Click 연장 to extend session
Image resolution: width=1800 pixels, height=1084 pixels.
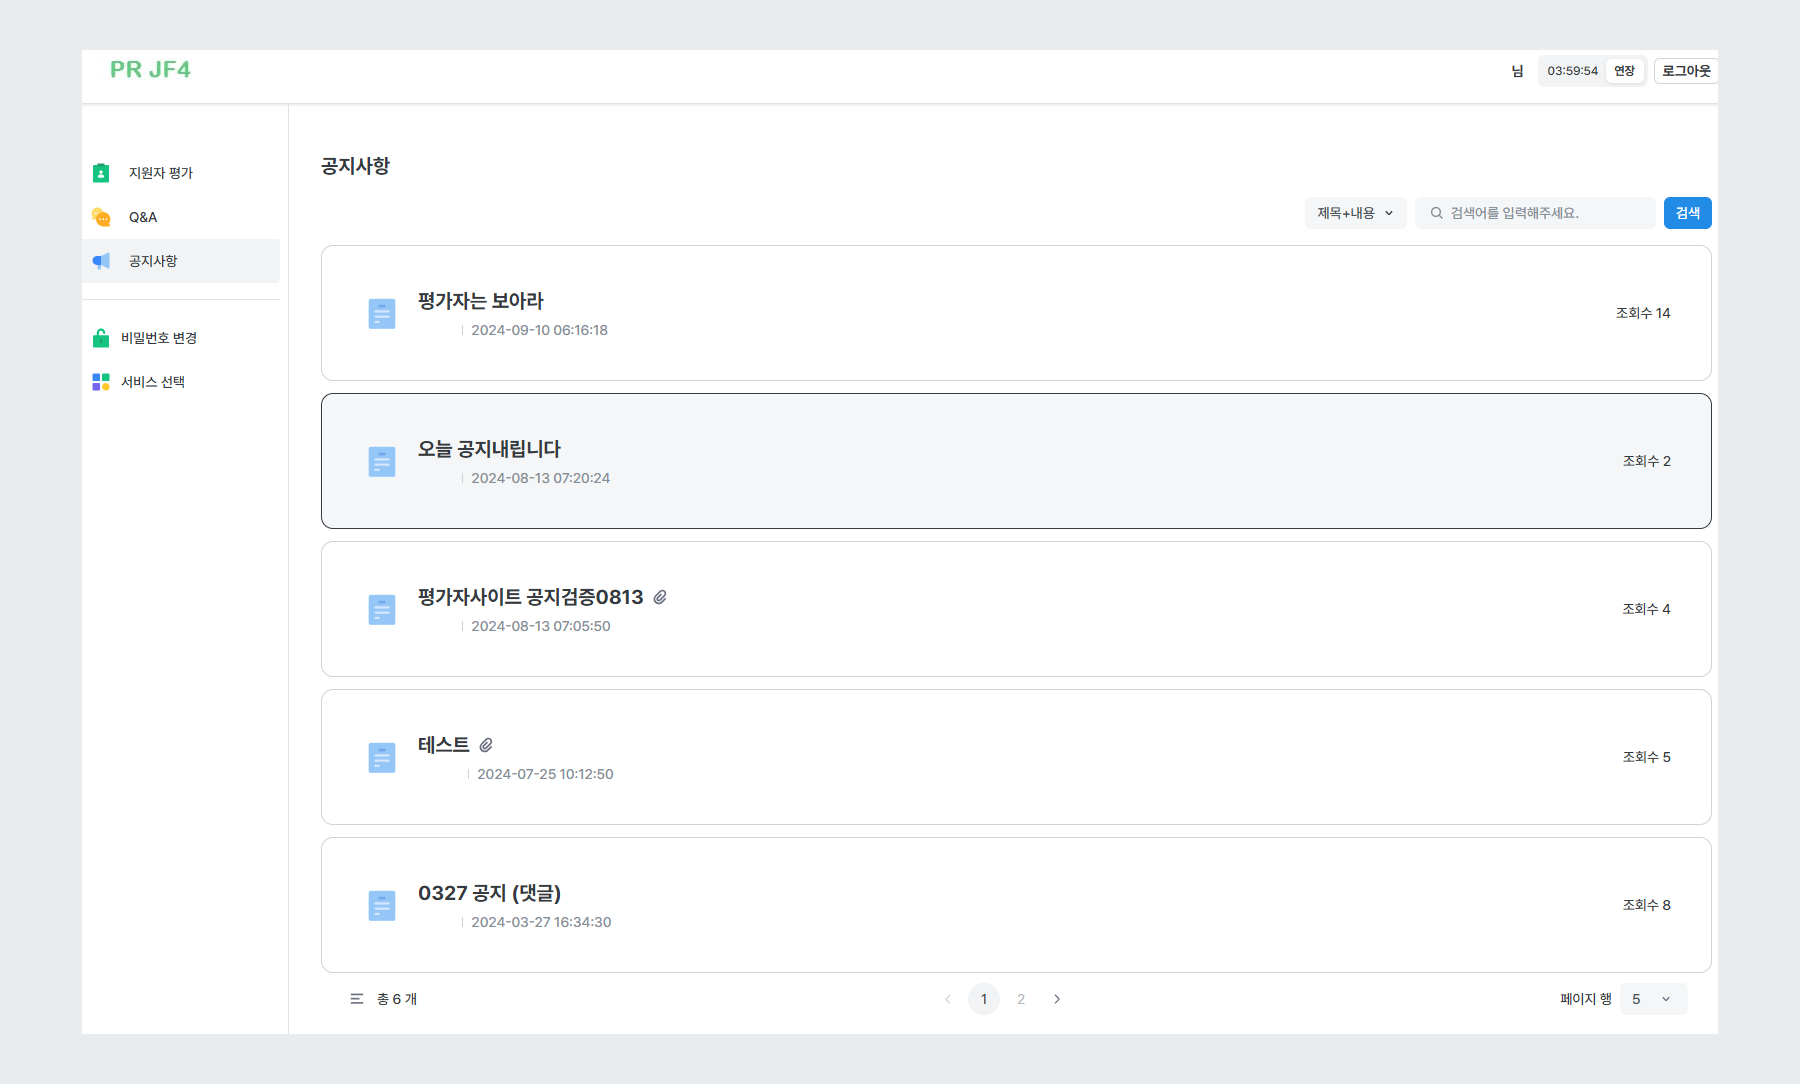coord(1624,71)
